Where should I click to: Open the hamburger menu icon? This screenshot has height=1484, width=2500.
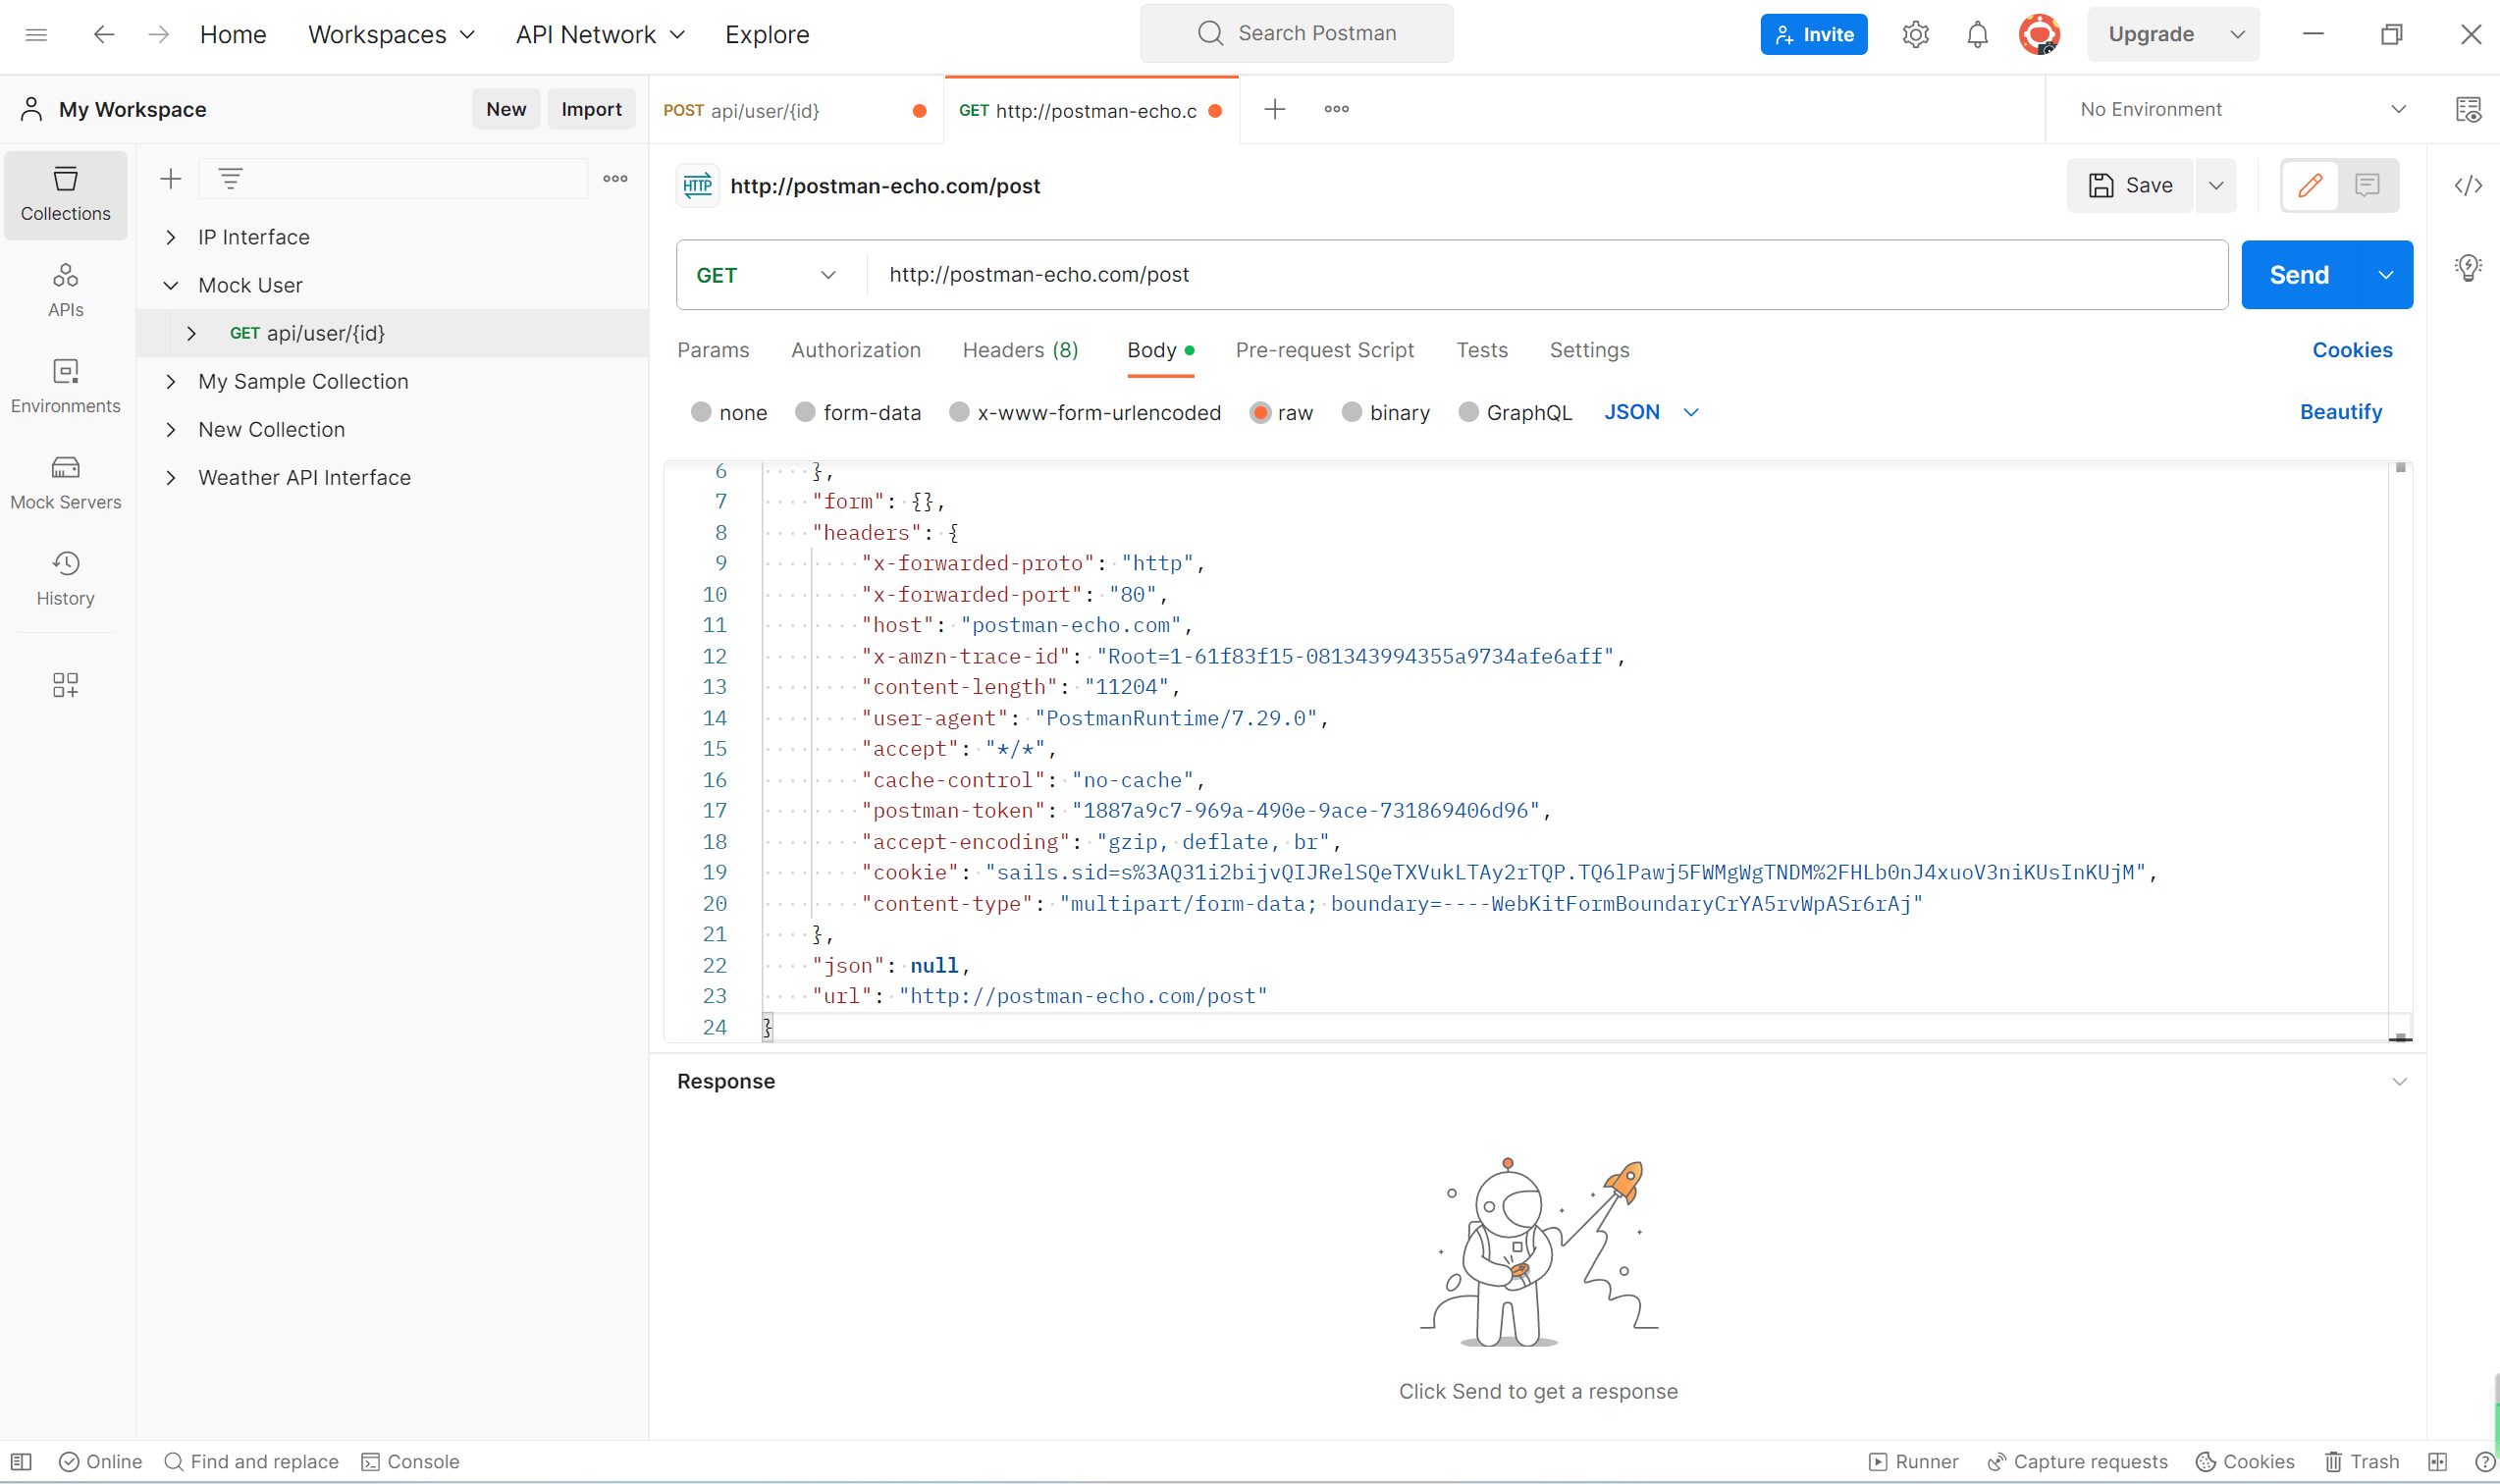click(36, 34)
